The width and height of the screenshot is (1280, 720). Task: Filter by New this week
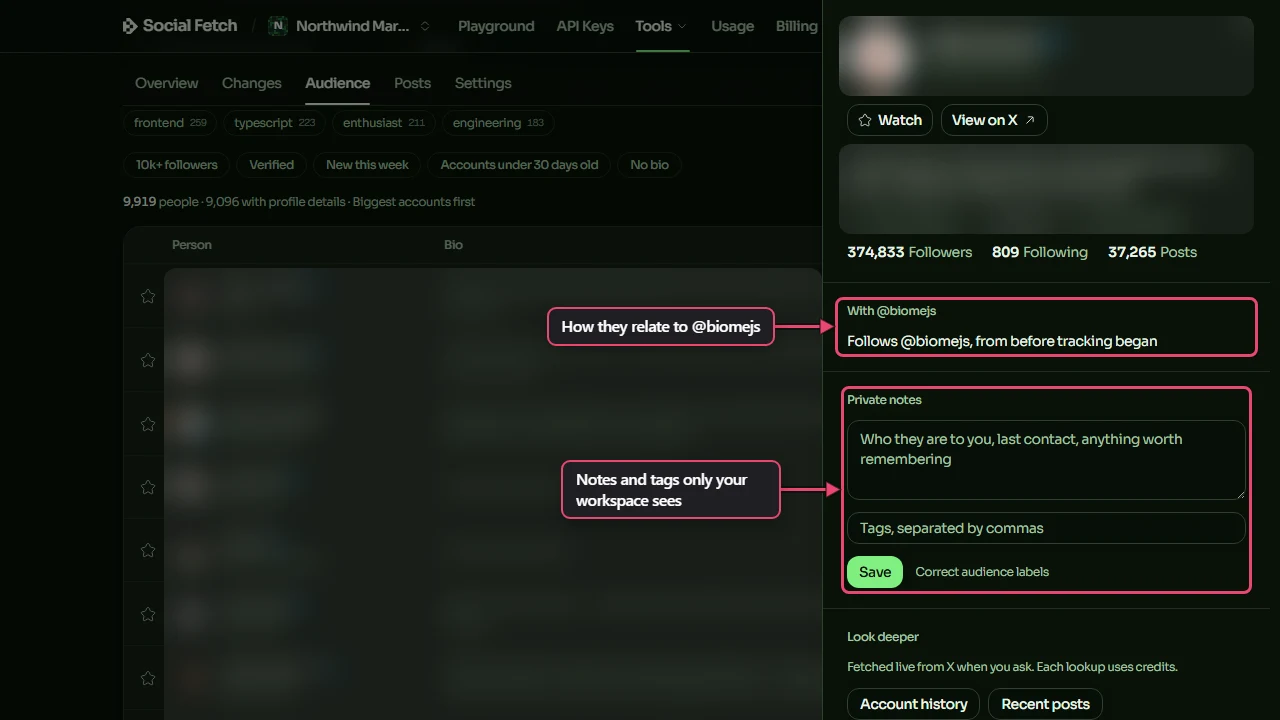point(367,165)
